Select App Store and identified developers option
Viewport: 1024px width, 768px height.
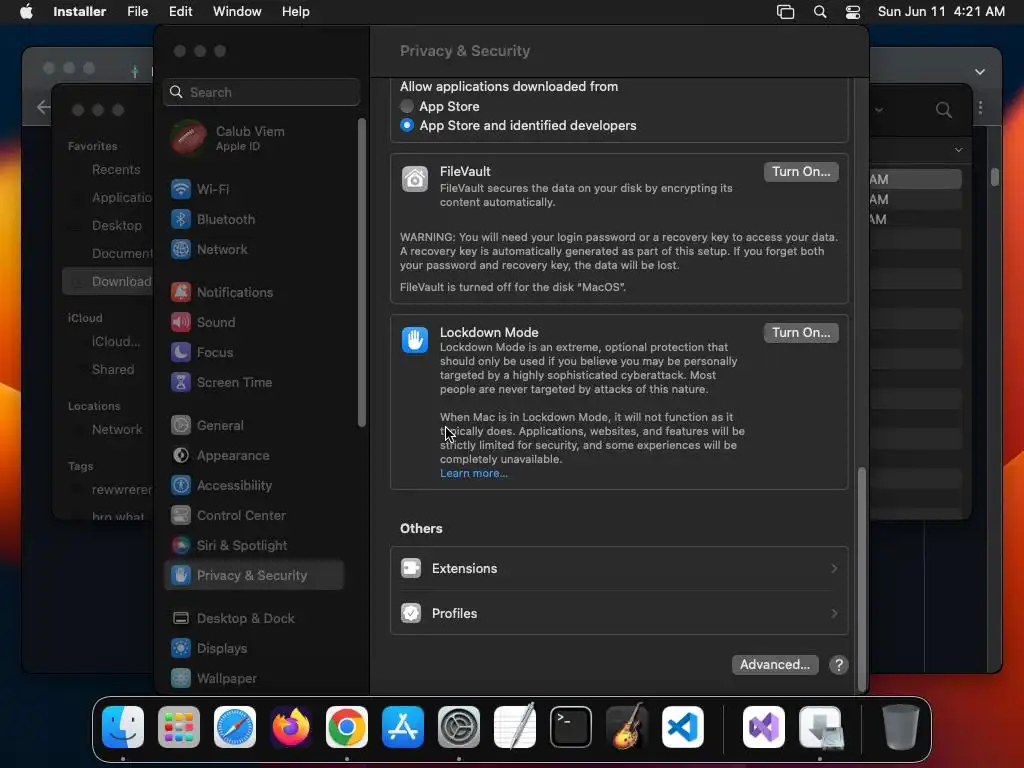tap(407, 125)
